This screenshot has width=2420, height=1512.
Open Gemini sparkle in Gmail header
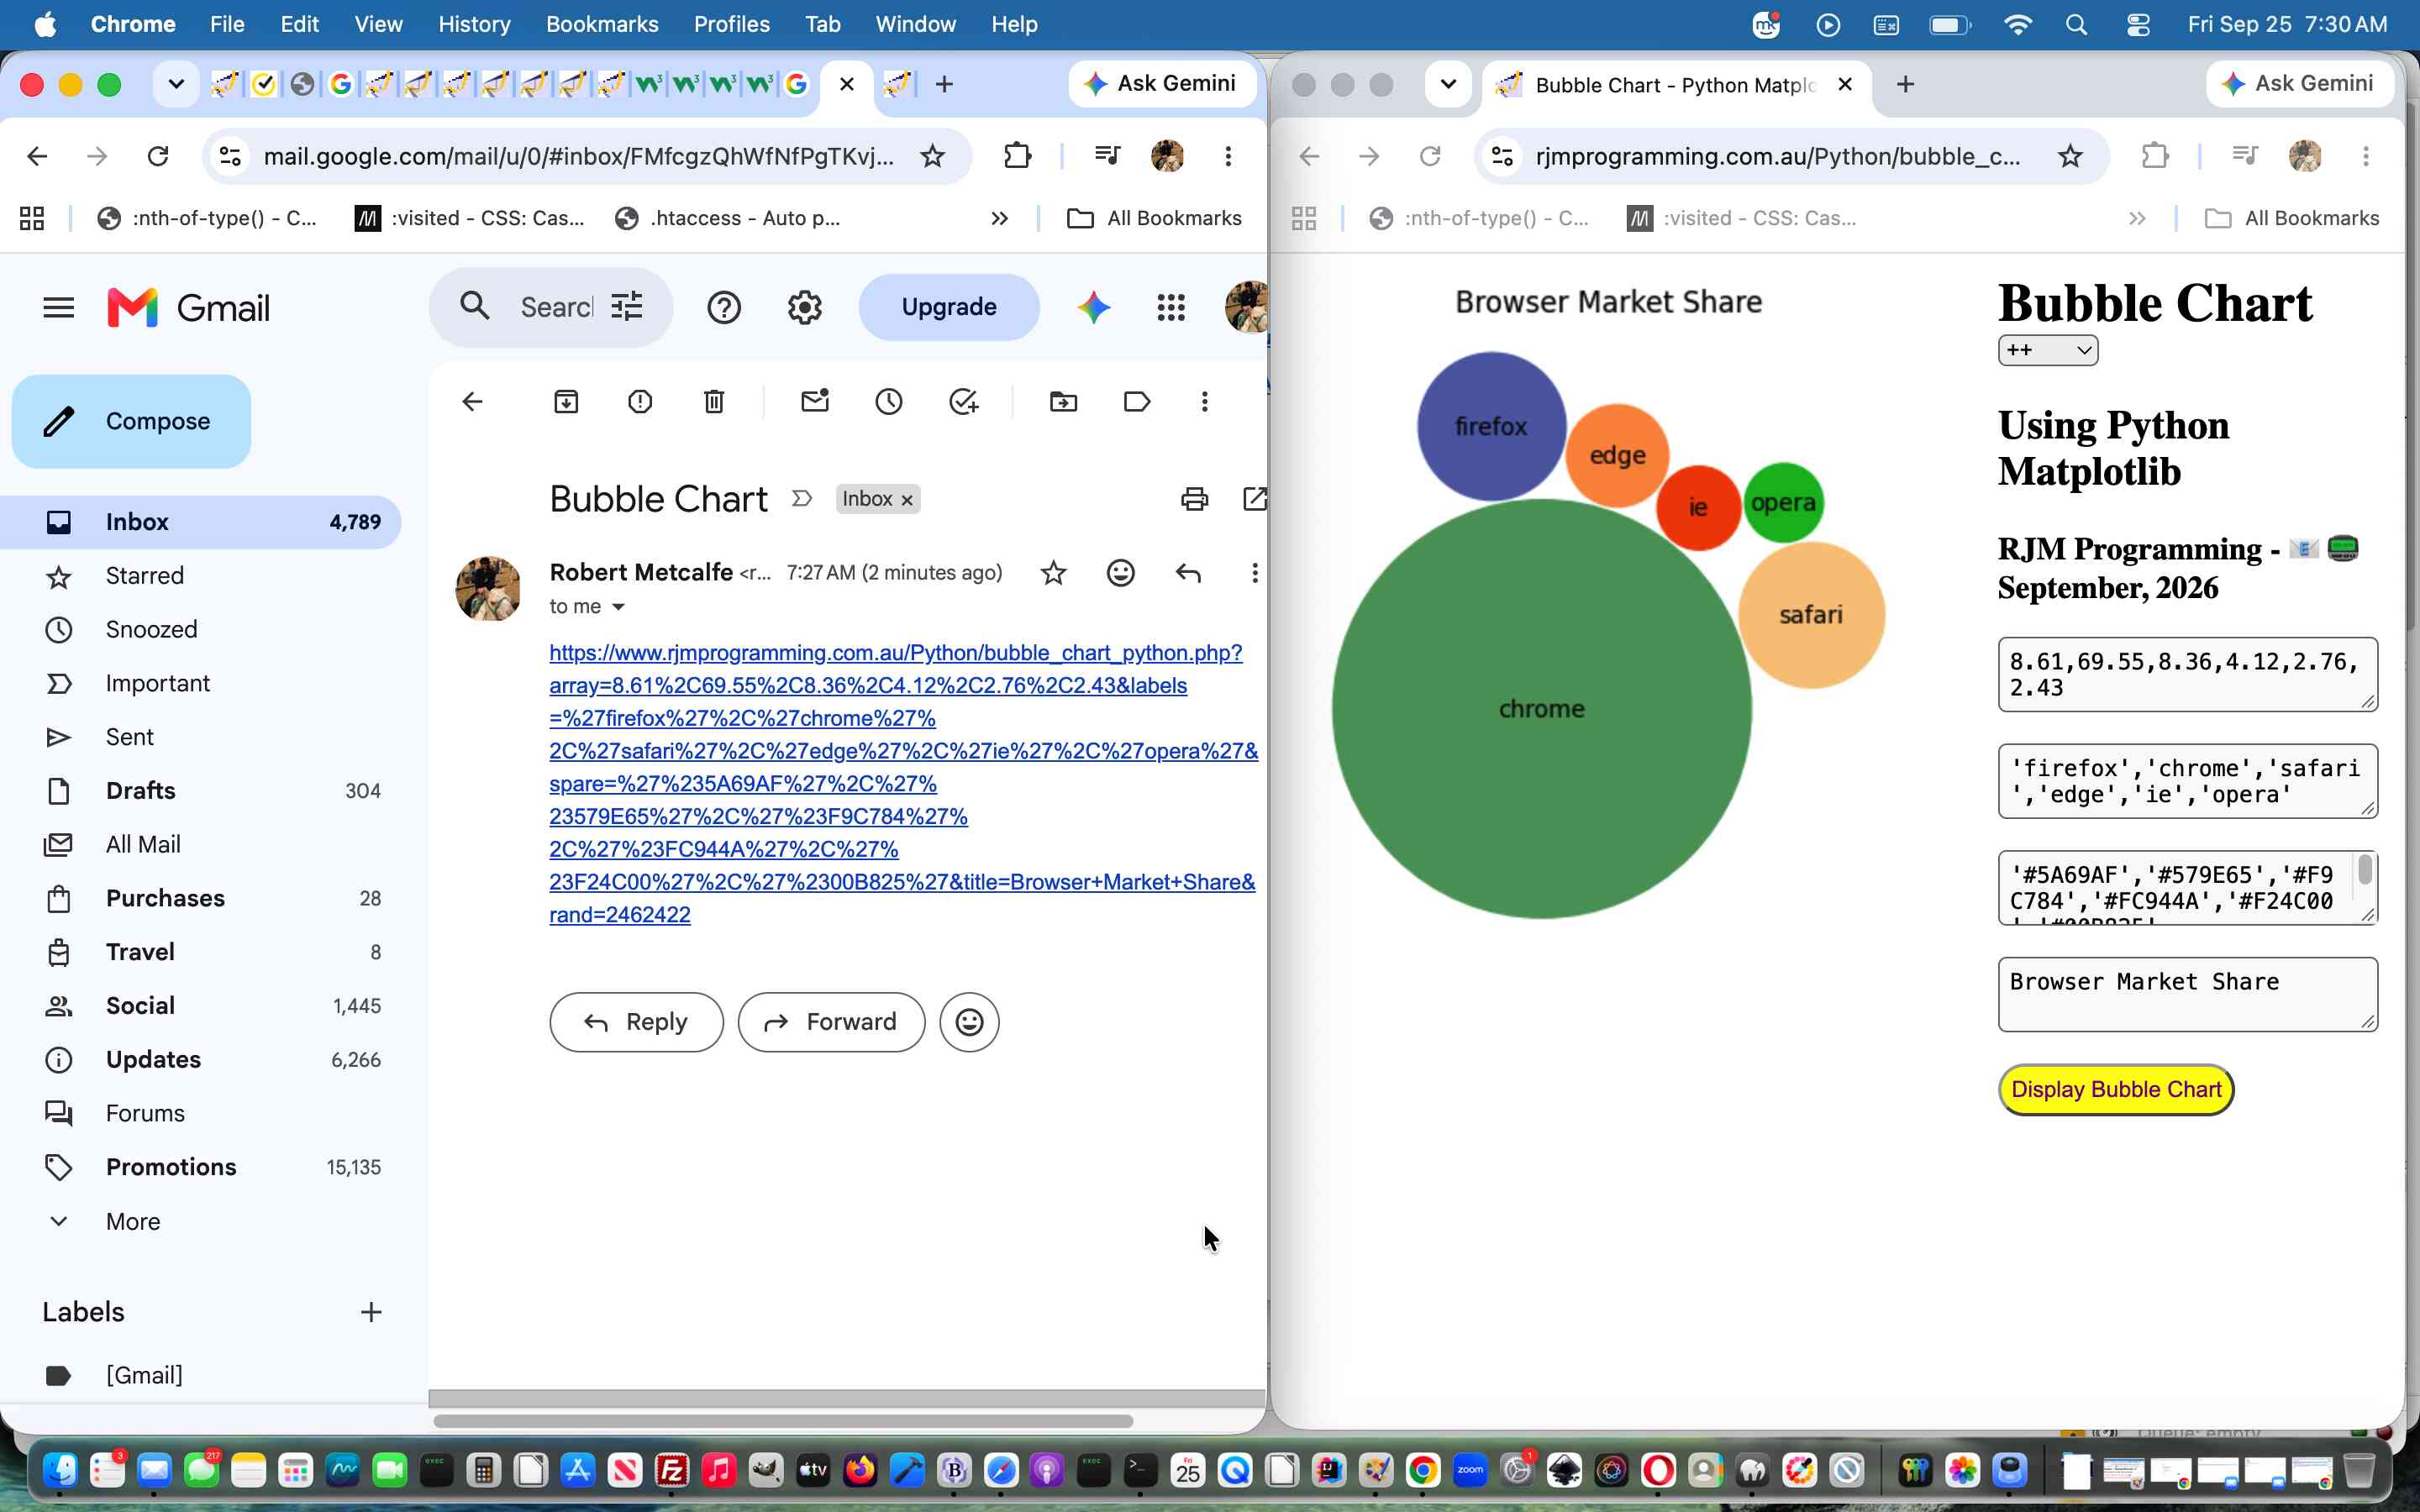pyautogui.click(x=1094, y=308)
